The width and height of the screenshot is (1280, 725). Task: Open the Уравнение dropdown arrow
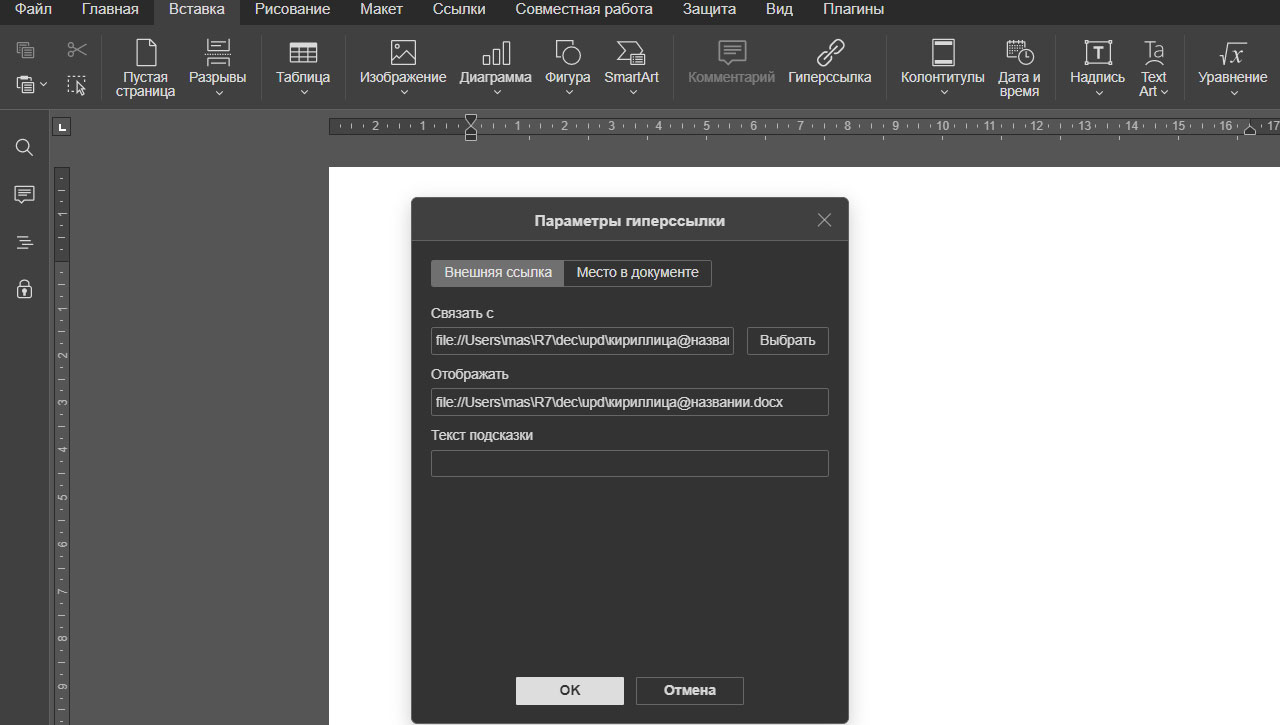1233,92
